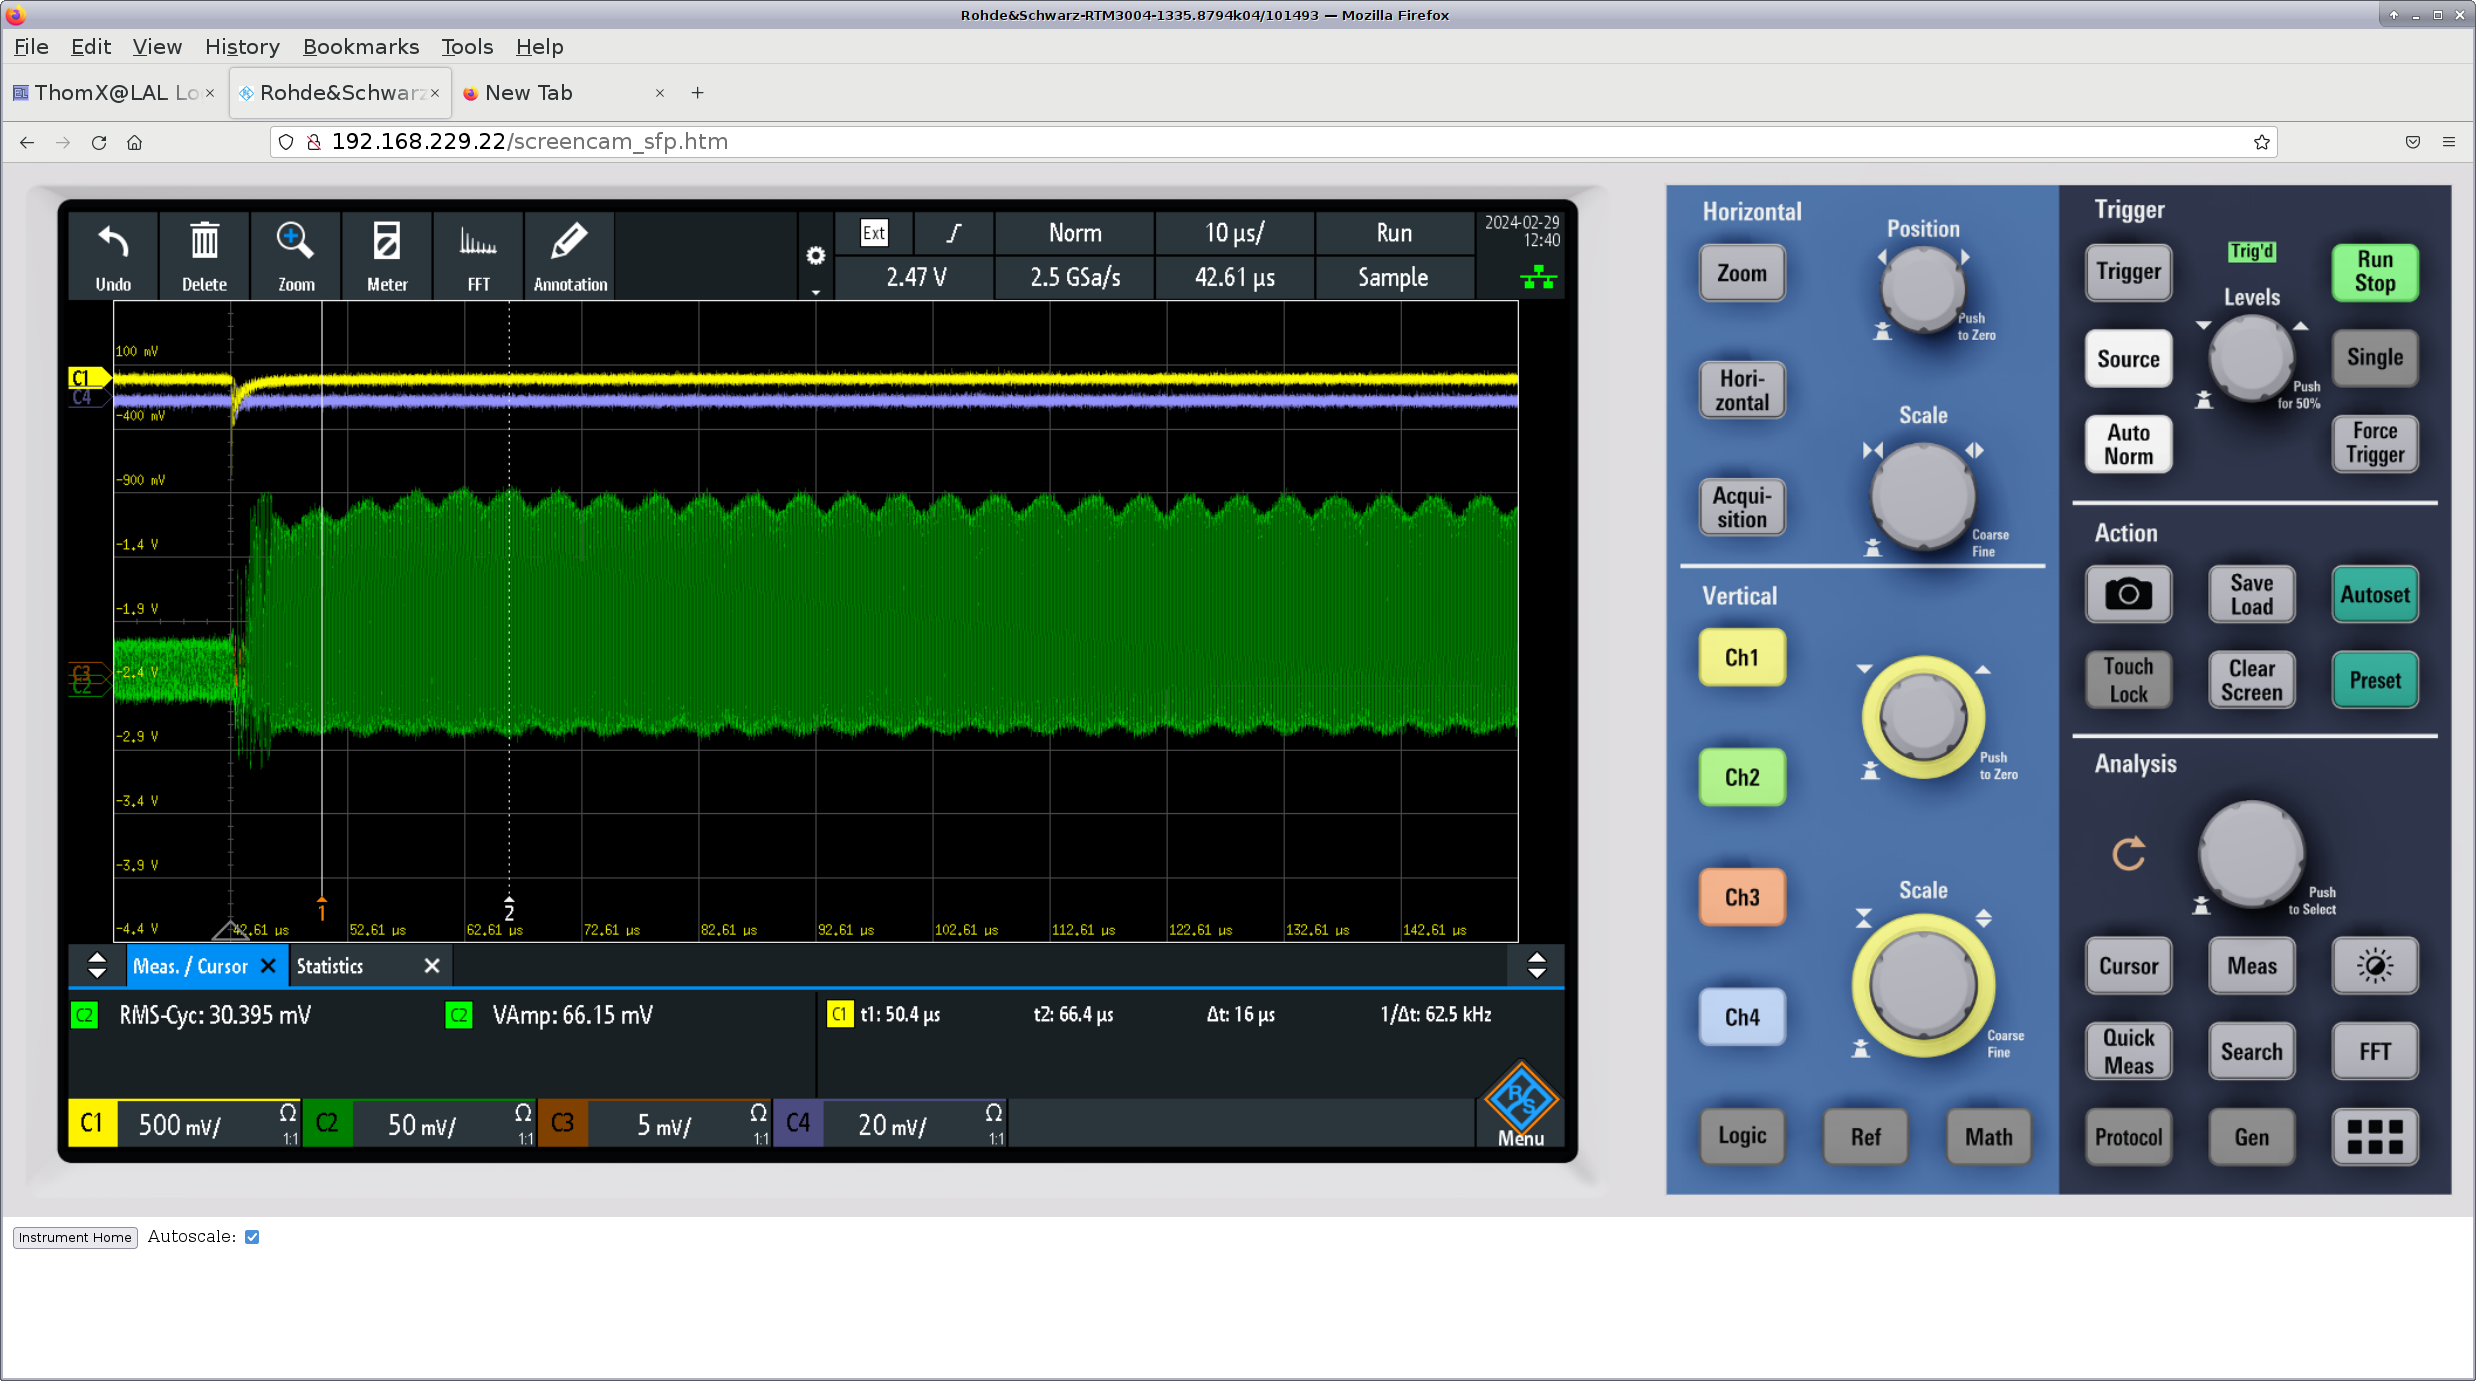Toggle the Auto Norm trigger mode

2128,444
